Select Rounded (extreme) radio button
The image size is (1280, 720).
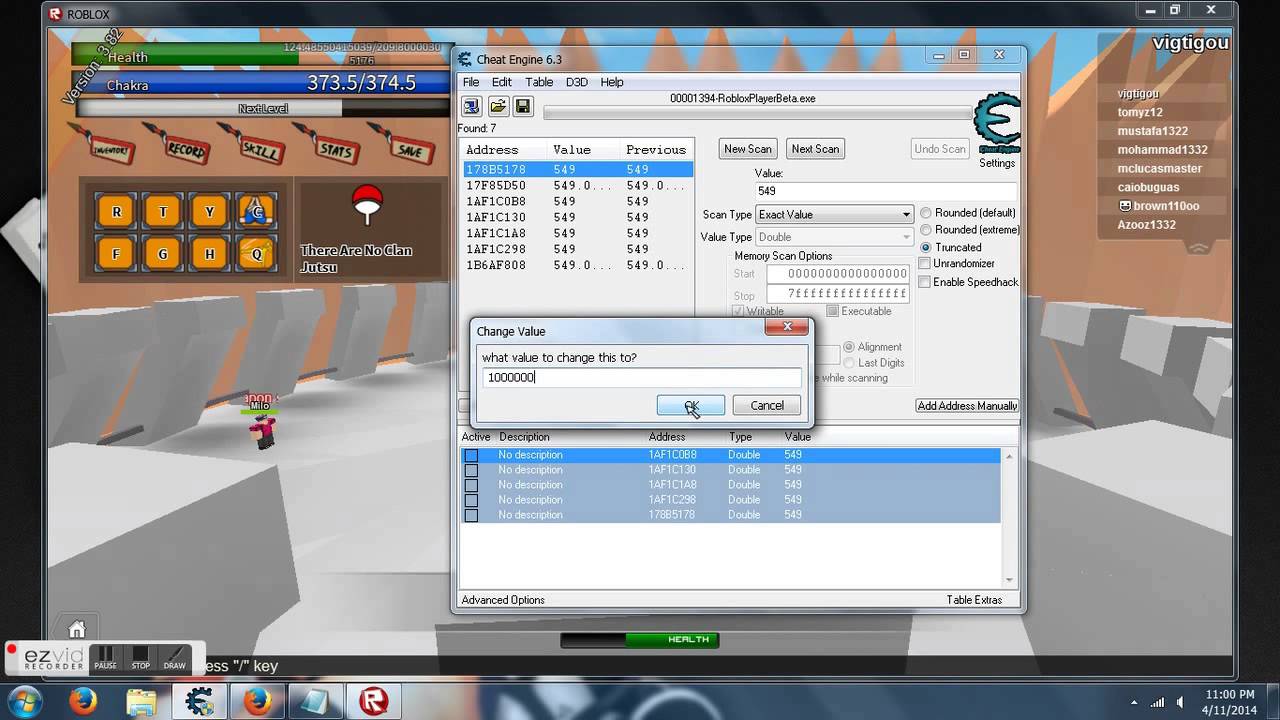click(x=926, y=230)
